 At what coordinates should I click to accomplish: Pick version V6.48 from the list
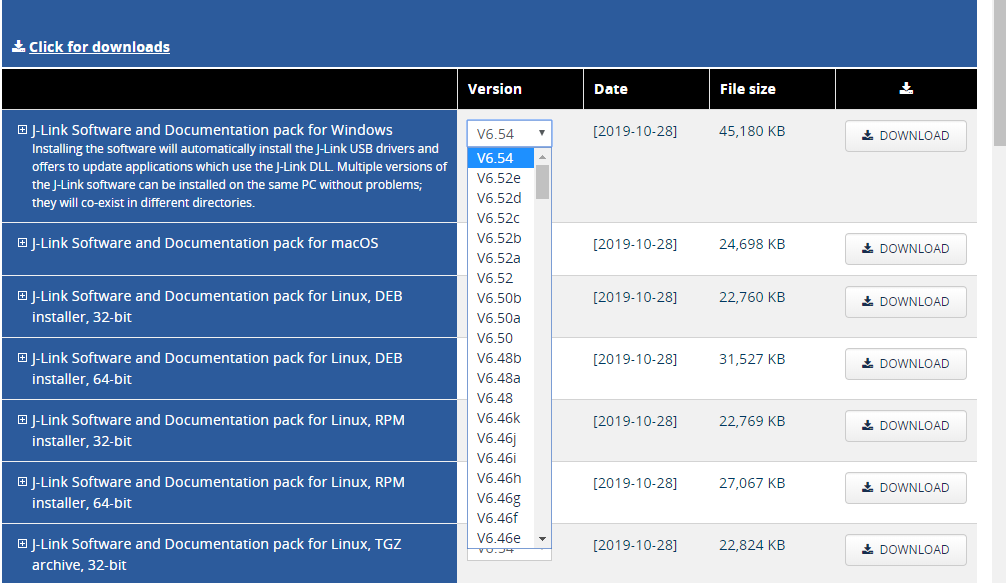point(501,398)
